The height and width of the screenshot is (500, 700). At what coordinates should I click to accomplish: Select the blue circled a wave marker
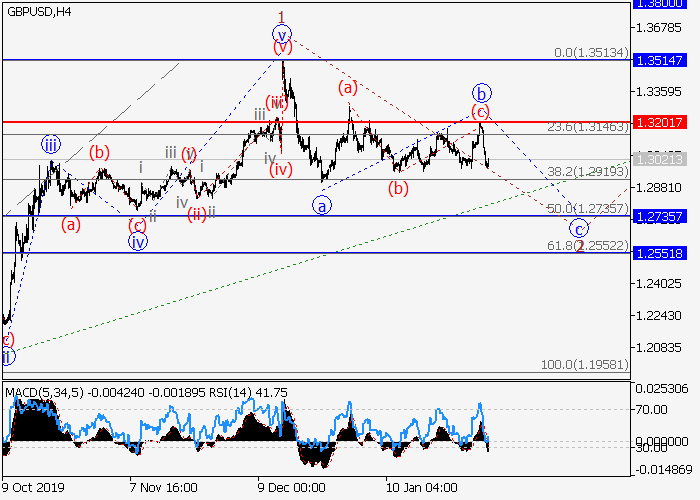pos(321,205)
